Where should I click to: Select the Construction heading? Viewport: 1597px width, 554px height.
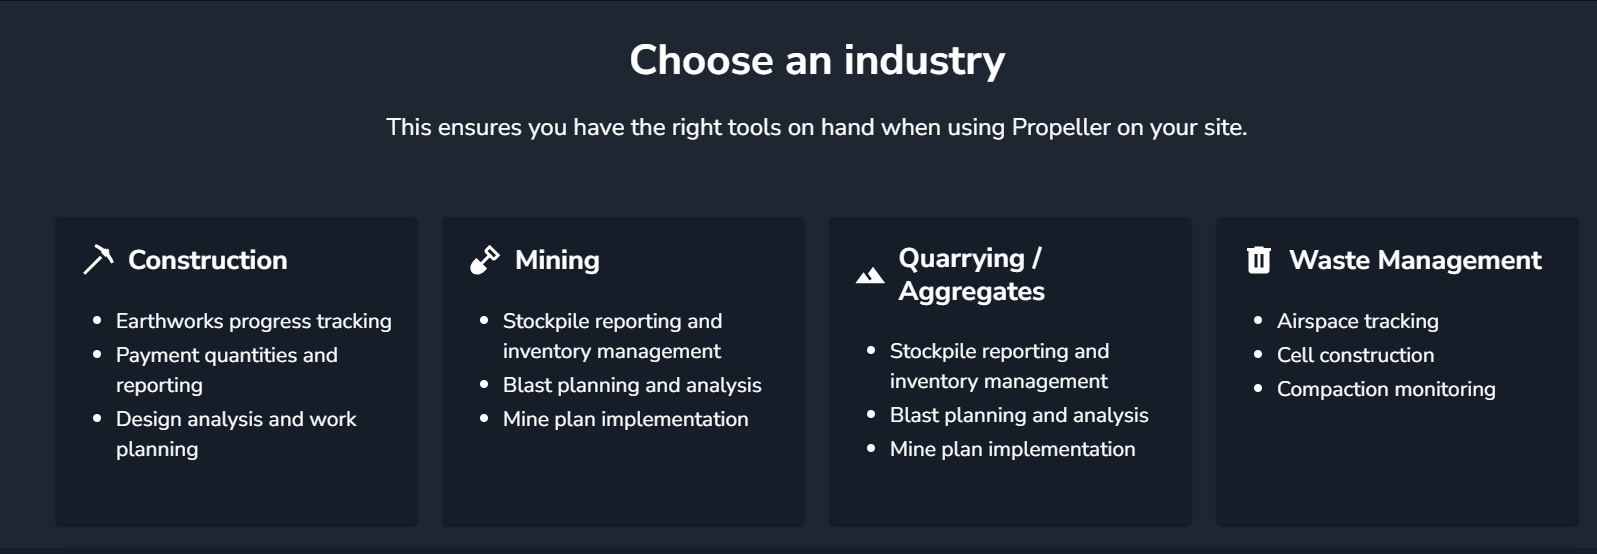tap(208, 260)
